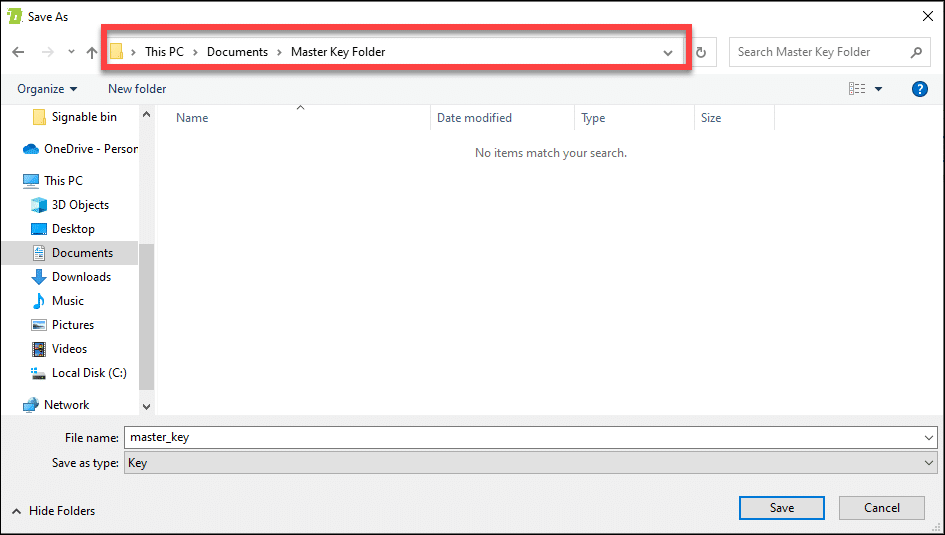Open the Help question mark icon
The image size is (945, 535).
920,89
